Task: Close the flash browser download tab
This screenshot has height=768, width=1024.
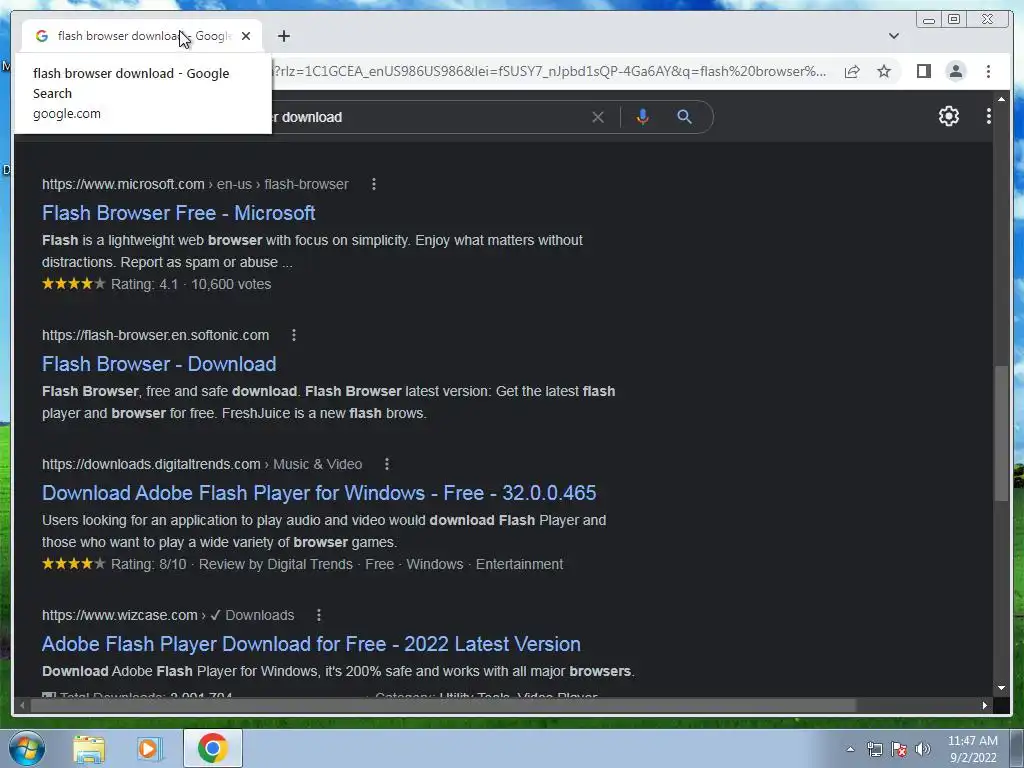Action: tap(246, 36)
